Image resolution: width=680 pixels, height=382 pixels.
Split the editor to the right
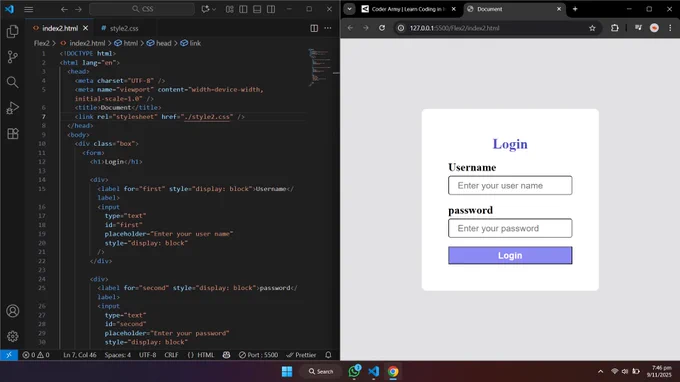(314, 28)
